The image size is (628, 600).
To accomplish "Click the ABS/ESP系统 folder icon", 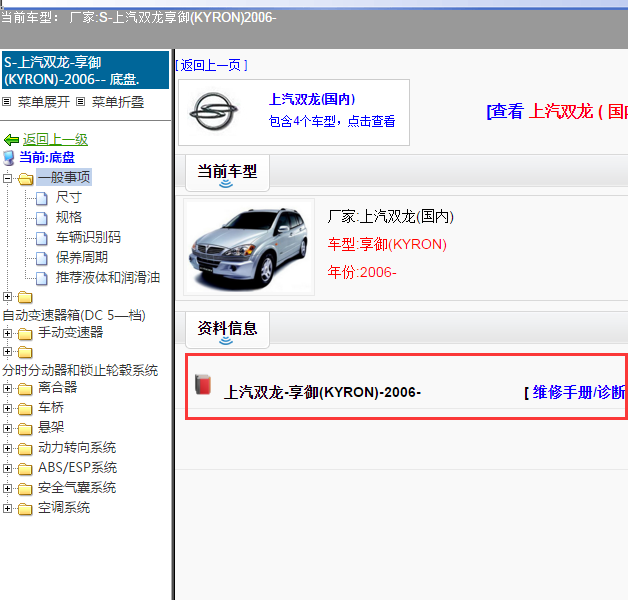I will point(25,469).
